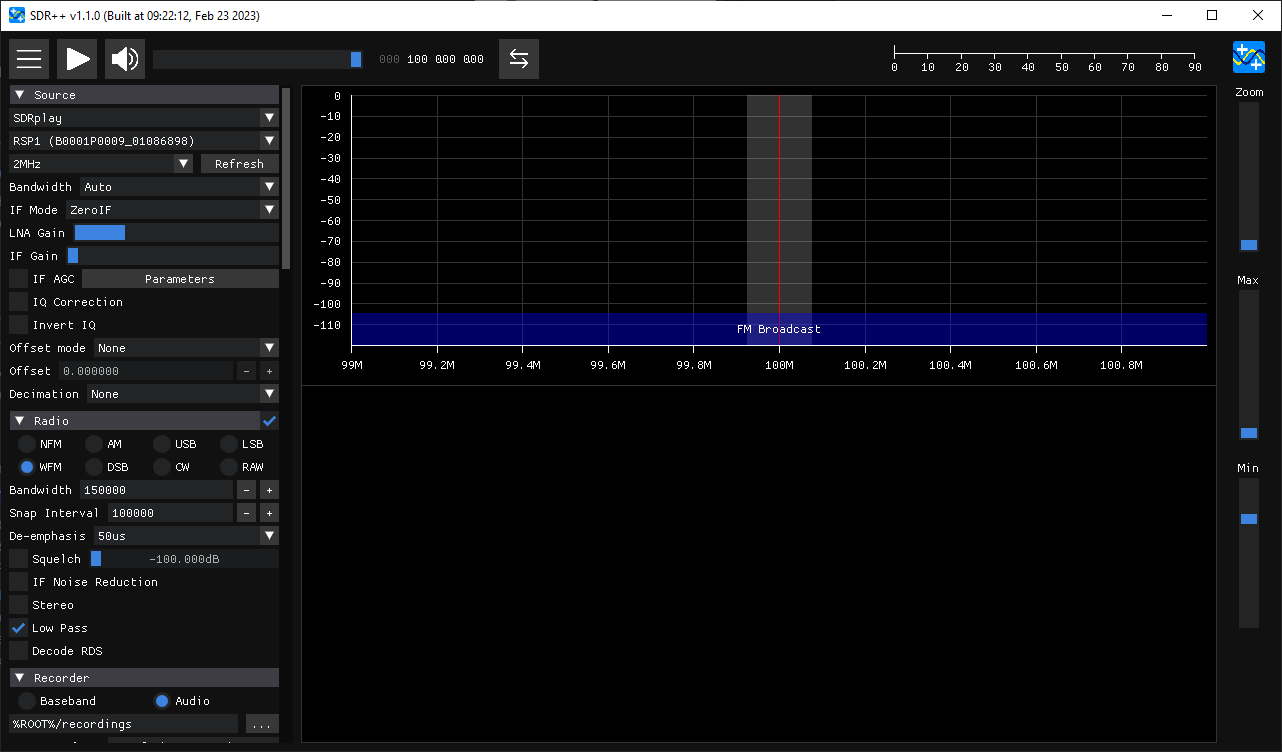Collapse the Source section
The height and width of the screenshot is (752, 1282).
[18, 93]
